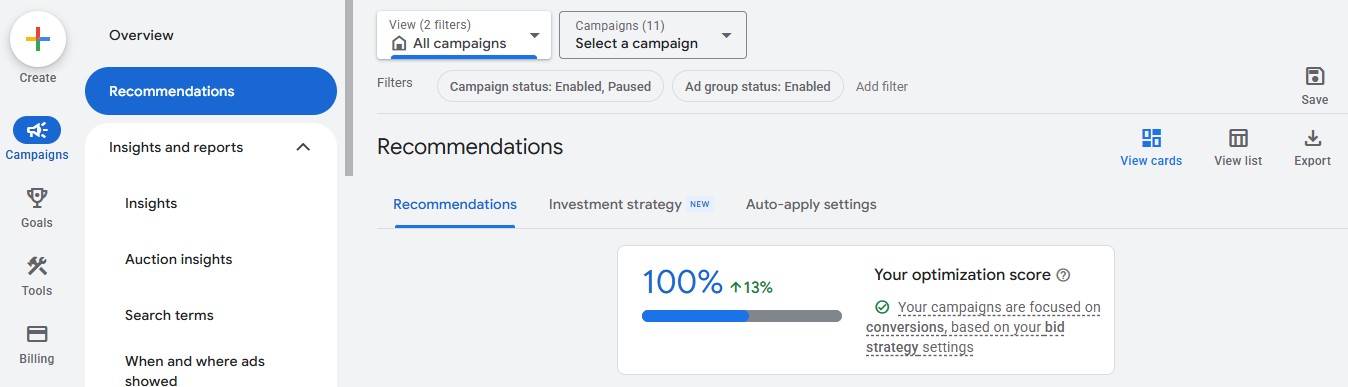
Task: Click the optimization score progress bar
Action: pyautogui.click(x=742, y=316)
